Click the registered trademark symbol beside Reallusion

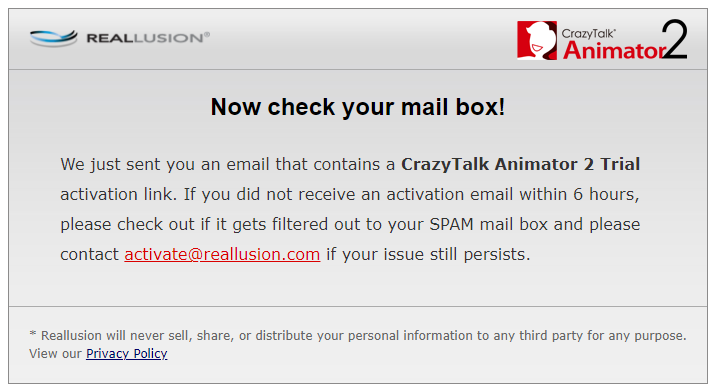pos(207,34)
